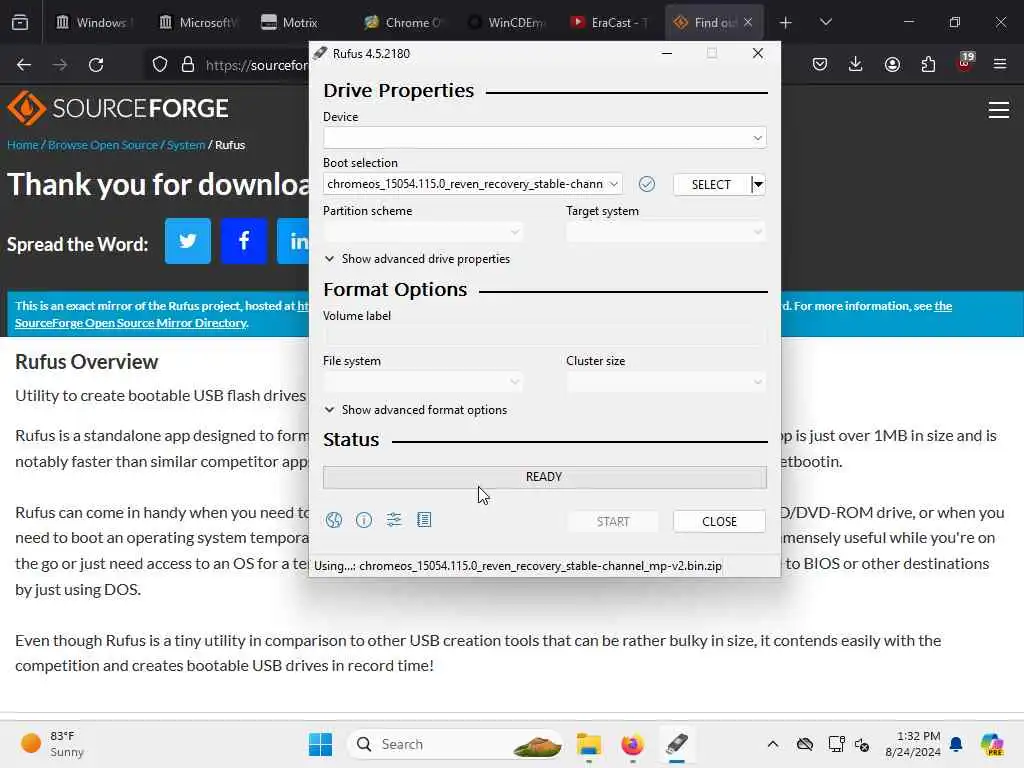The image size is (1024, 768).
Task: Go back with the browser back arrow
Action: pos(24,65)
